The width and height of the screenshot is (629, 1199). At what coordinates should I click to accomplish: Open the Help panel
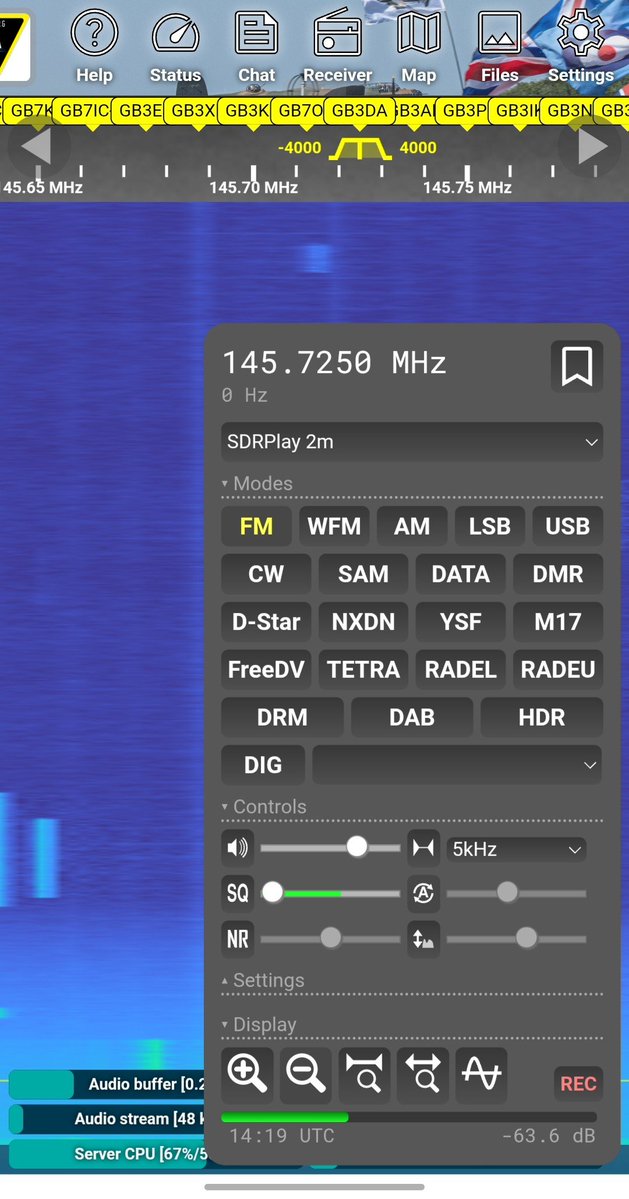point(94,46)
